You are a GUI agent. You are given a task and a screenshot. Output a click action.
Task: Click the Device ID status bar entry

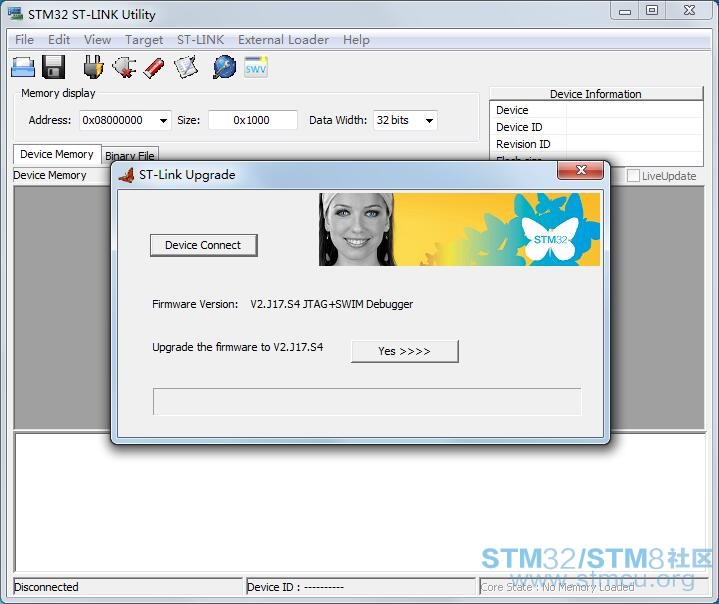pos(360,587)
